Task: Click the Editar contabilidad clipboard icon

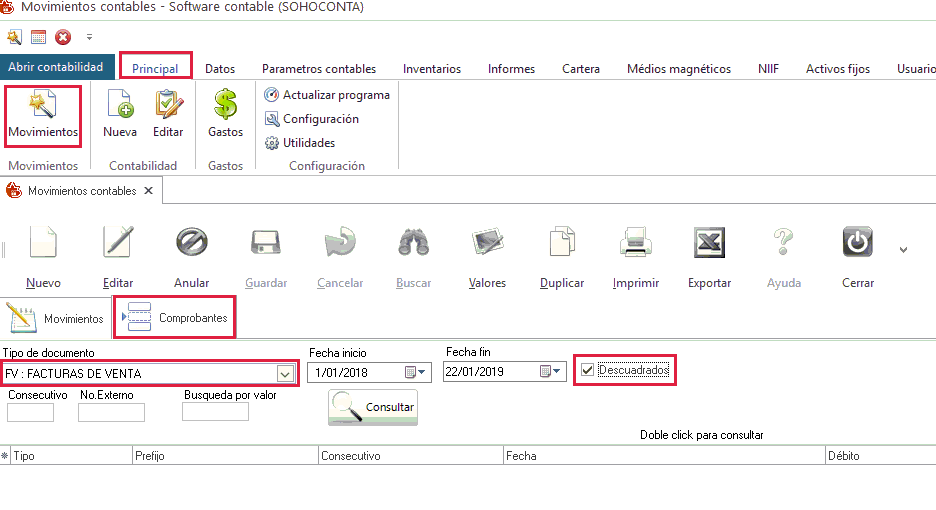Action: [168, 105]
